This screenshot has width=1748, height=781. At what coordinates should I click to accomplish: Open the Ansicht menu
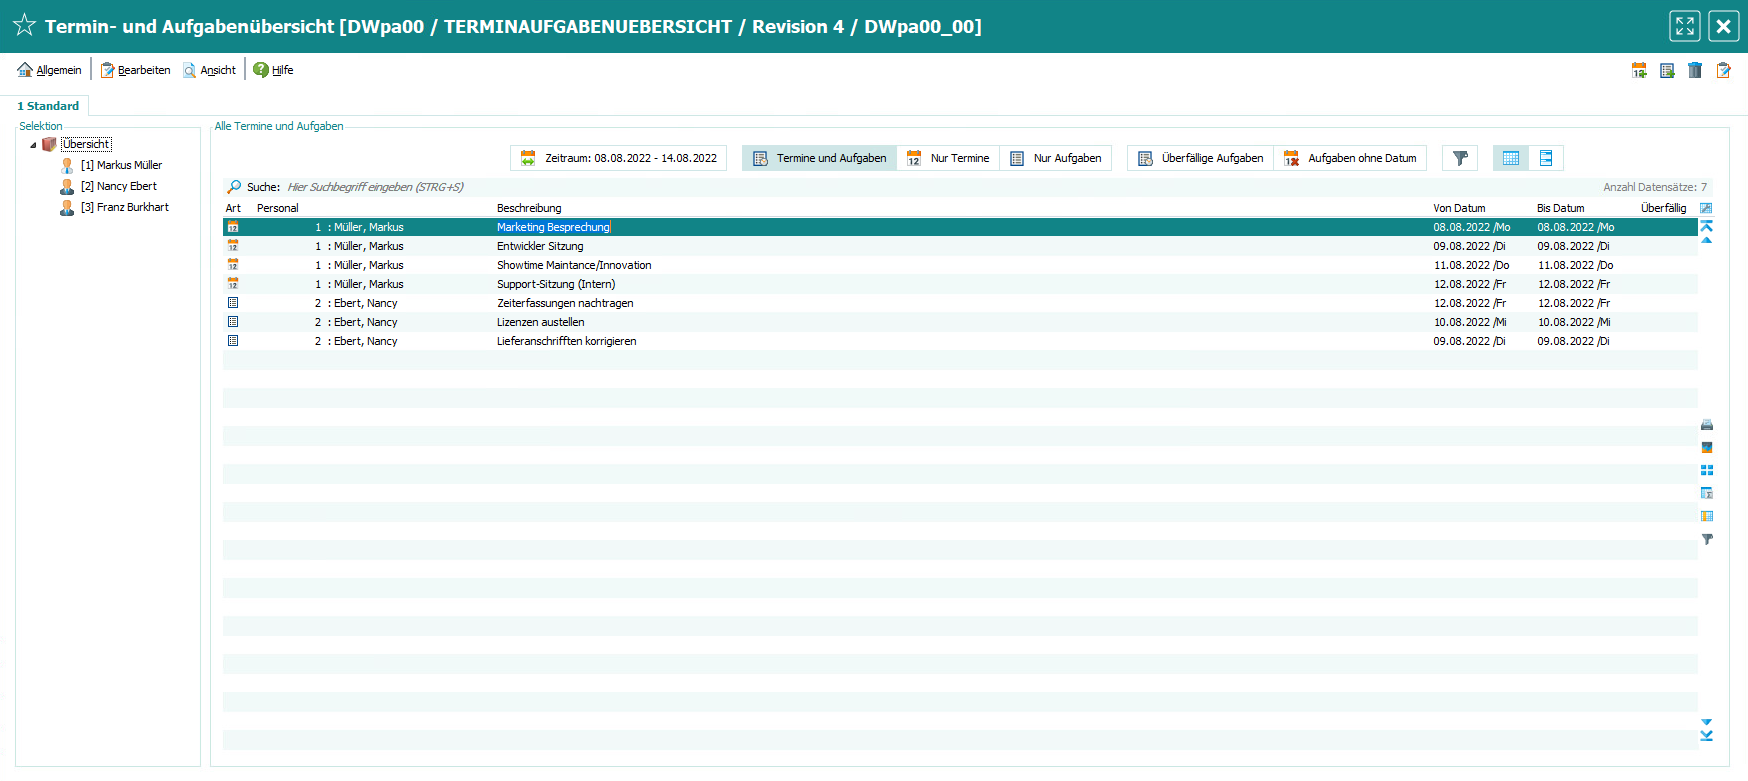(x=210, y=70)
